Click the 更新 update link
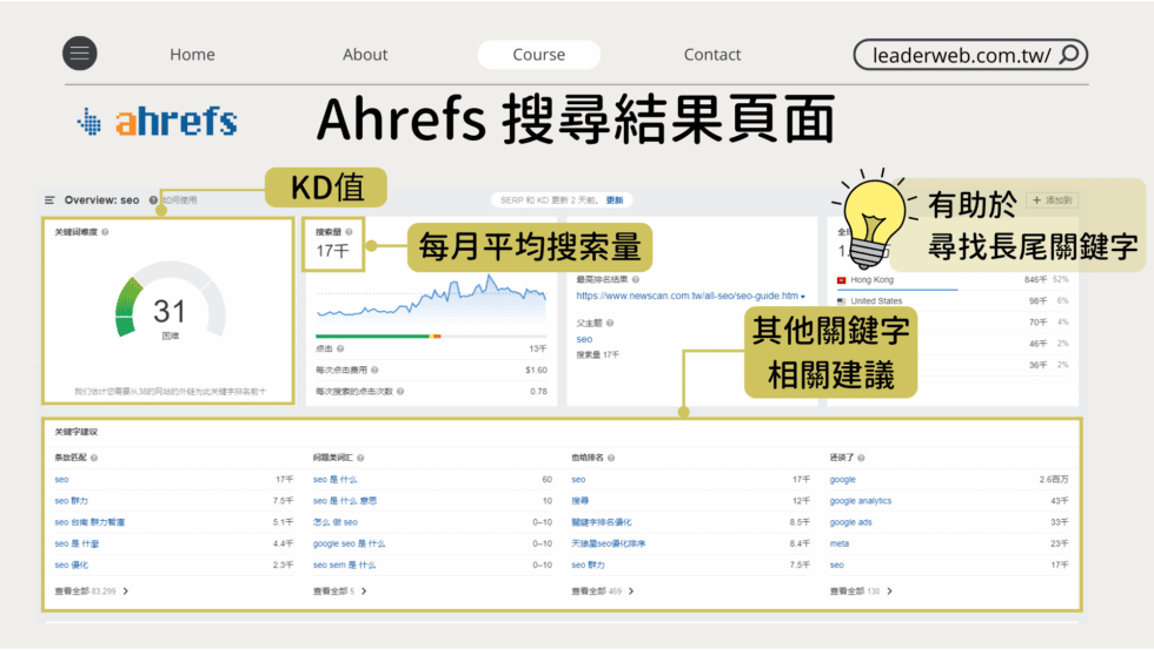 [614, 200]
